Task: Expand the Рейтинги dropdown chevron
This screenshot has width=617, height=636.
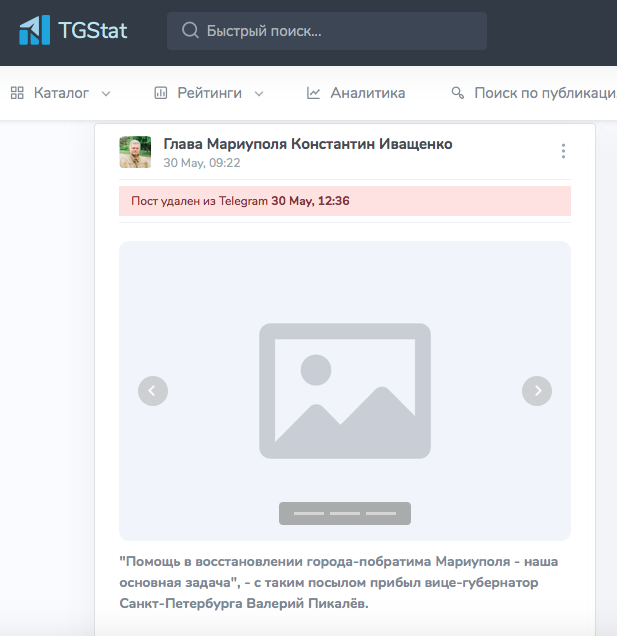Action: click(x=259, y=93)
